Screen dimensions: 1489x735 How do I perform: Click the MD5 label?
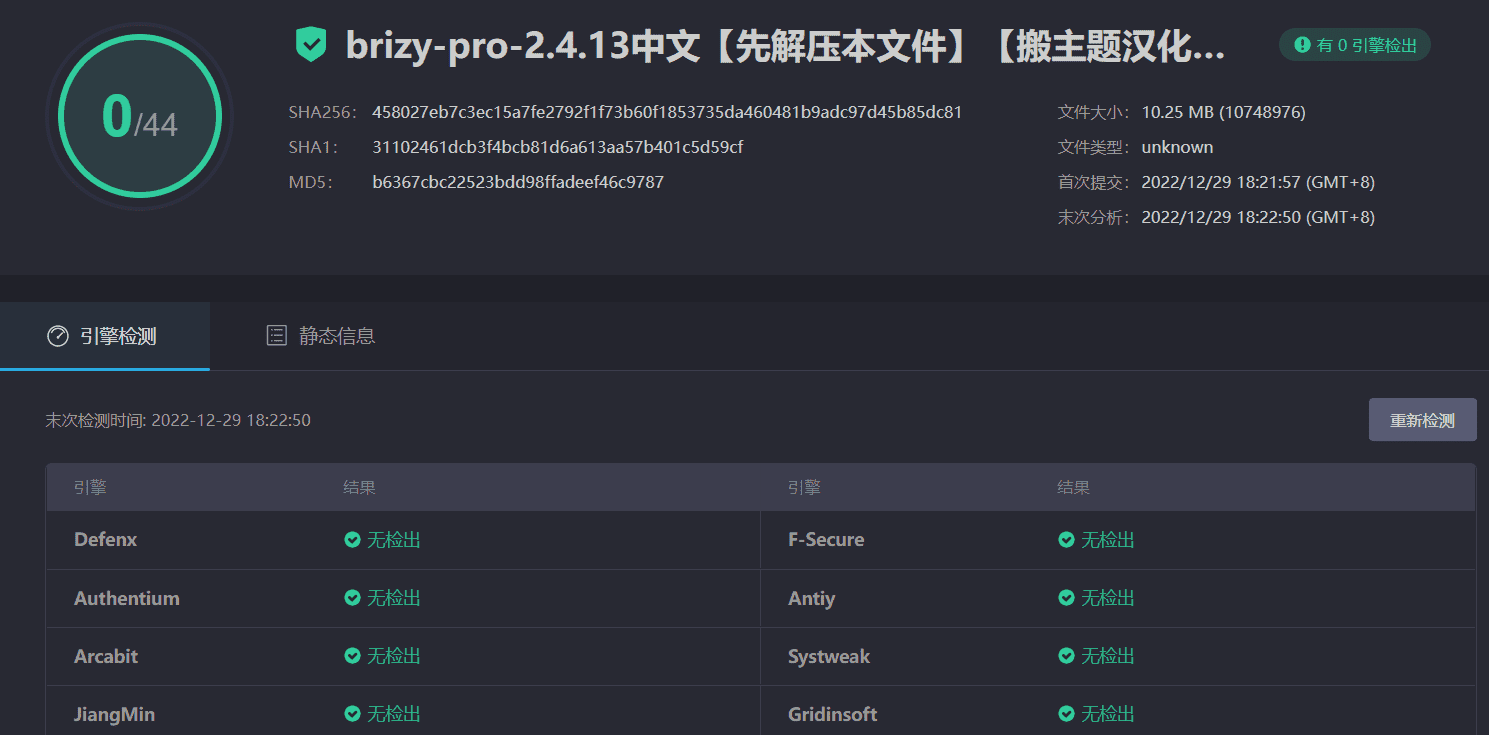point(310,182)
